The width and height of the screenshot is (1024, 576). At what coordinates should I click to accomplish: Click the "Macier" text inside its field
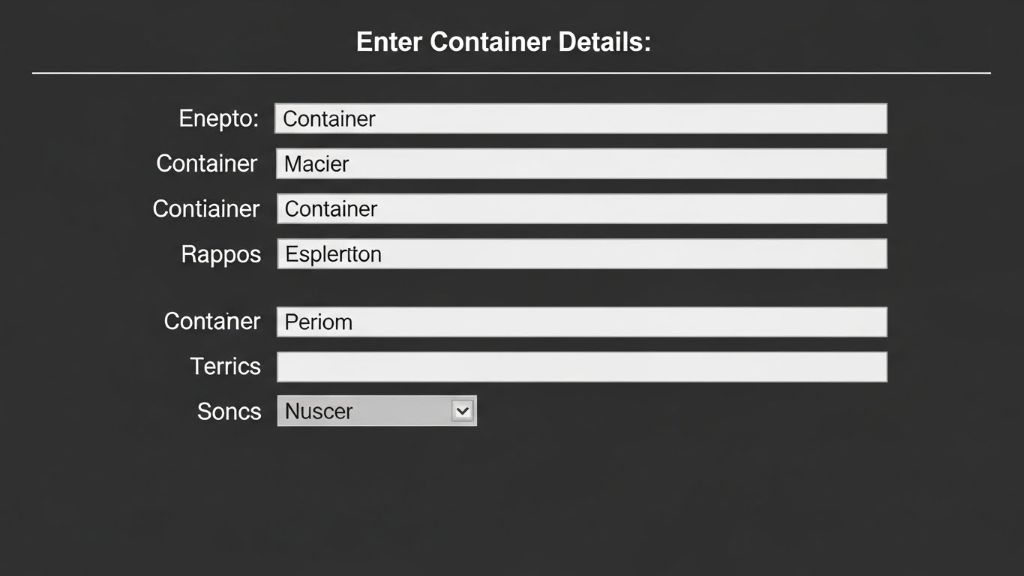pyautogui.click(x=316, y=164)
